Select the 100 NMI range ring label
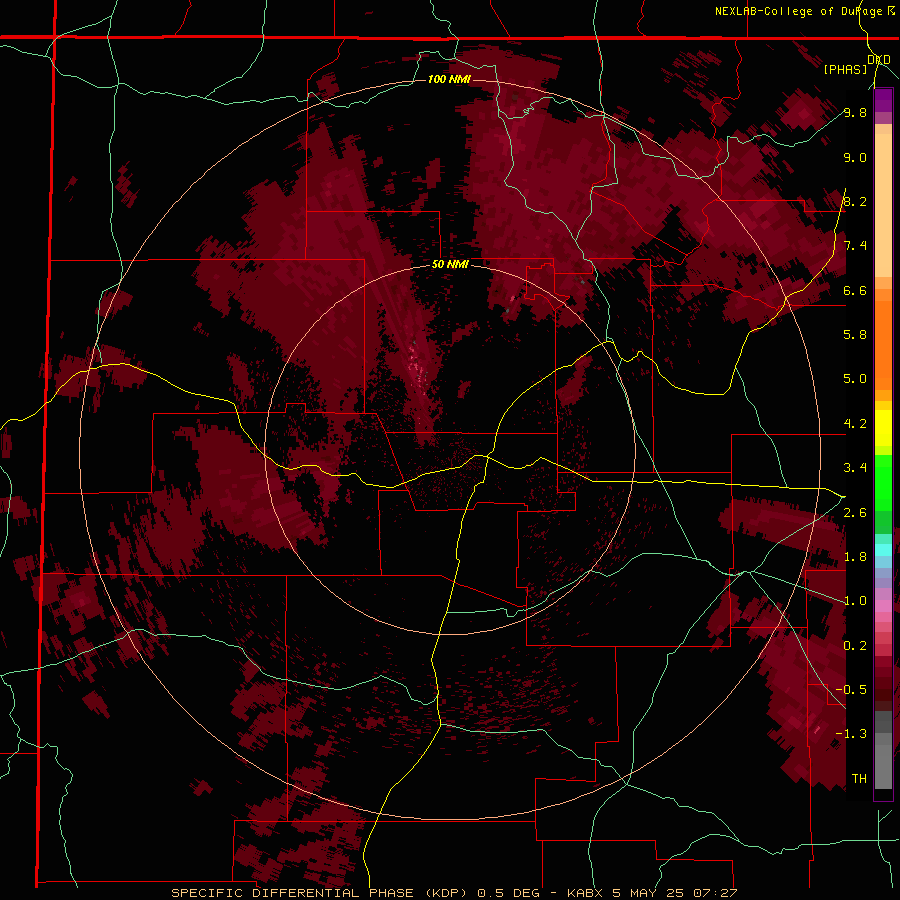Viewport: 900px width, 900px height. [x=449, y=79]
